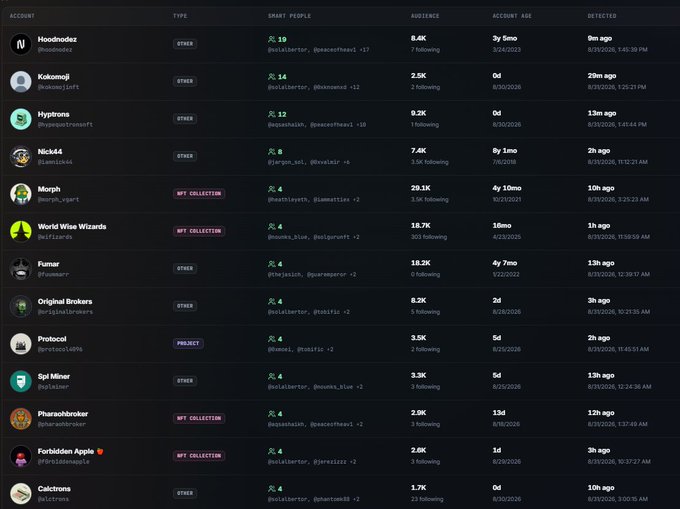Click NFT COLLECTION tag for Morph

click(199, 193)
